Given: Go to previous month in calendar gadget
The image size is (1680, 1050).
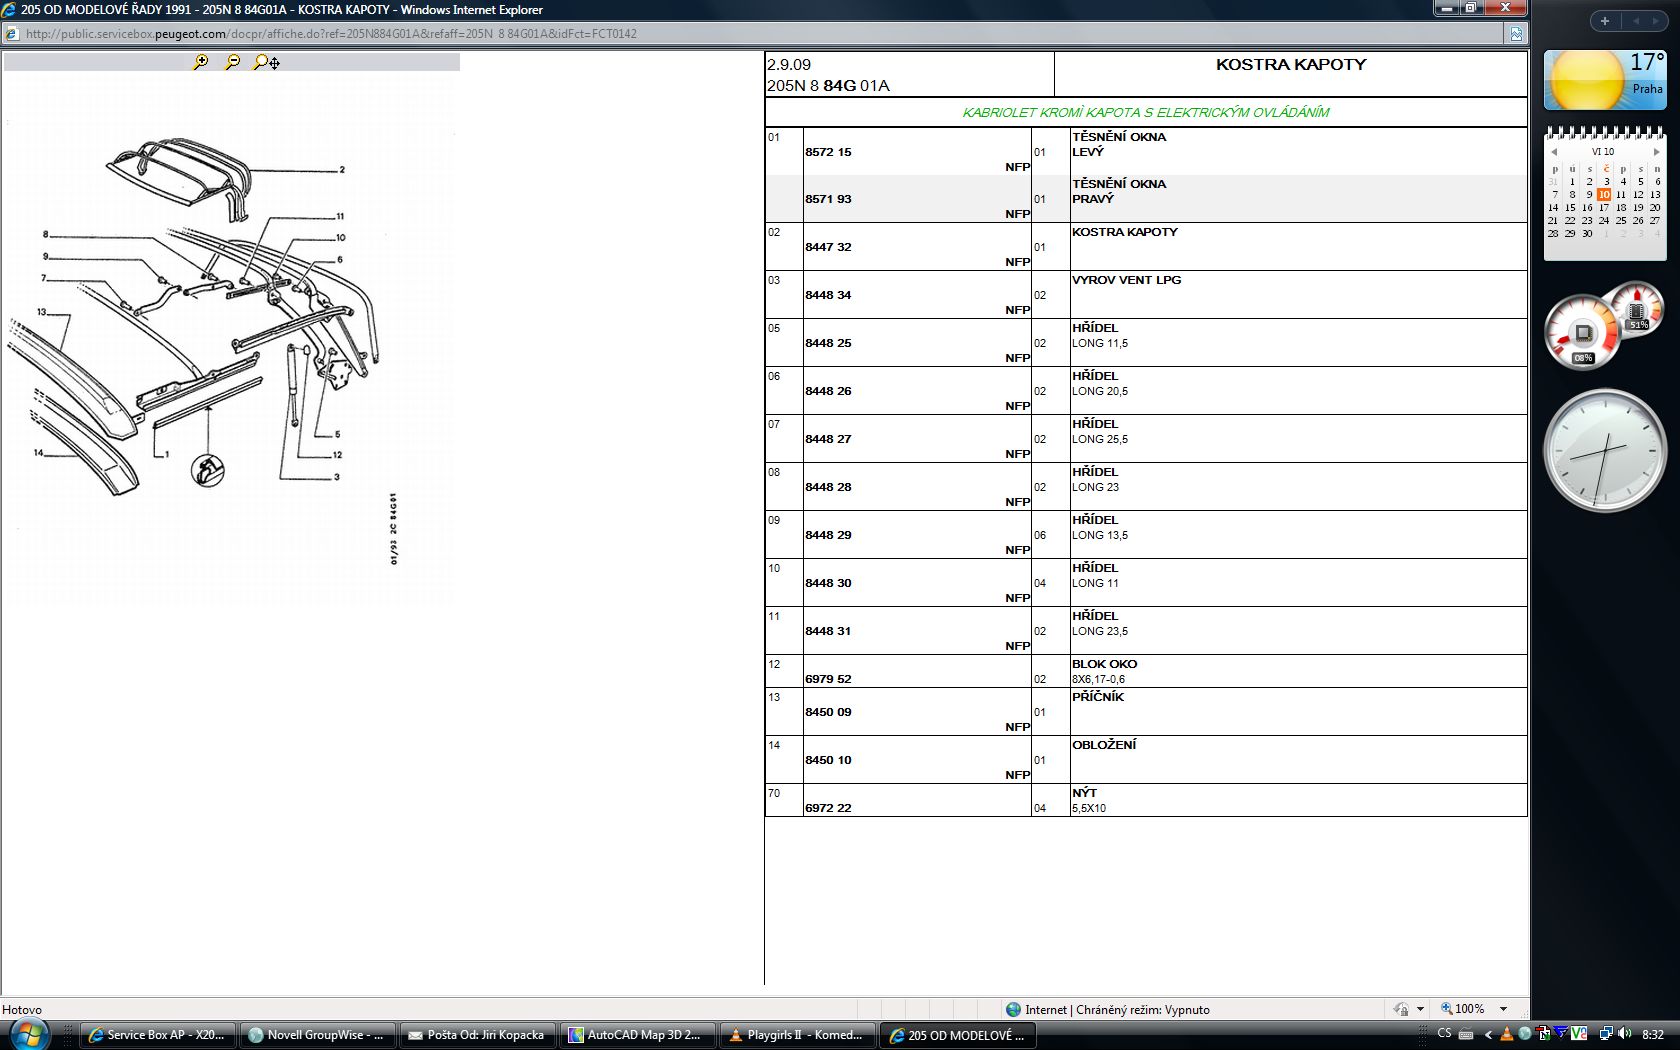Looking at the screenshot, I should [x=1554, y=152].
